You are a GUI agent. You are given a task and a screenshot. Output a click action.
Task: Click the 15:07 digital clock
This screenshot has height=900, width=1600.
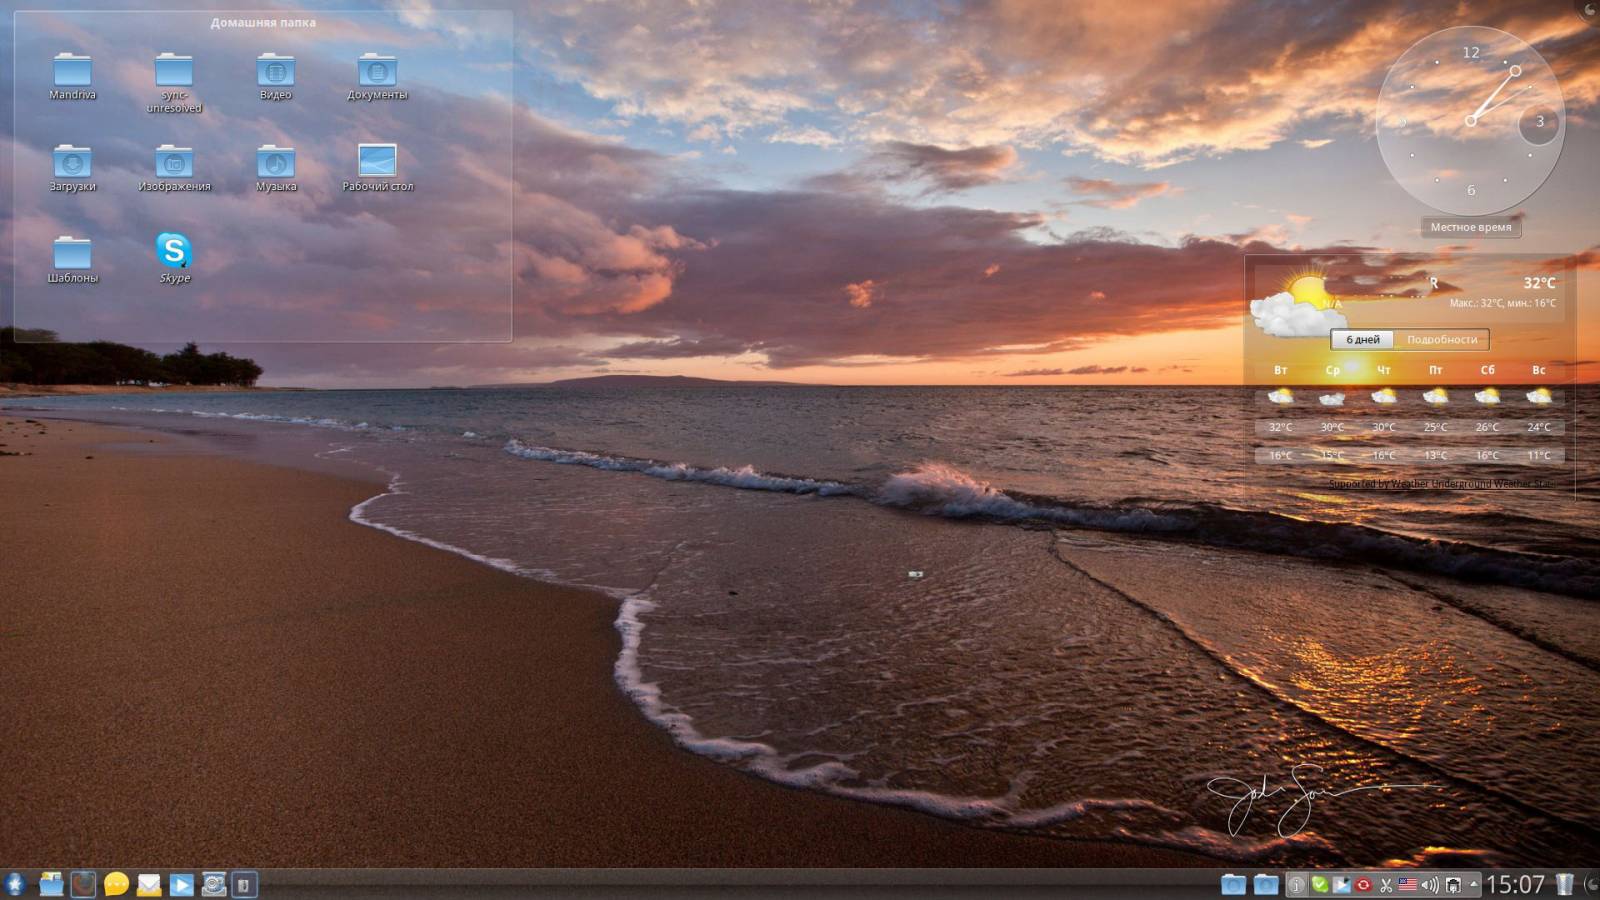coord(1515,884)
